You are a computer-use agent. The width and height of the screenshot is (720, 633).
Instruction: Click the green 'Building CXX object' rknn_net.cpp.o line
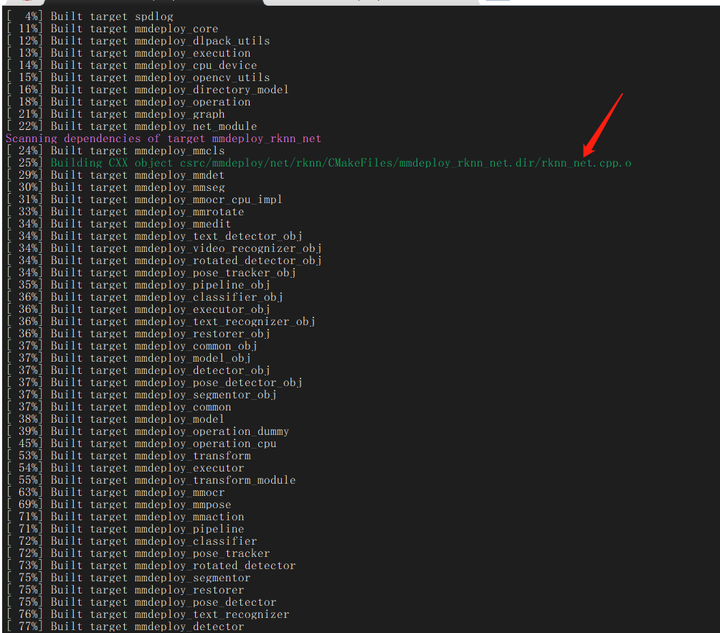319,163
